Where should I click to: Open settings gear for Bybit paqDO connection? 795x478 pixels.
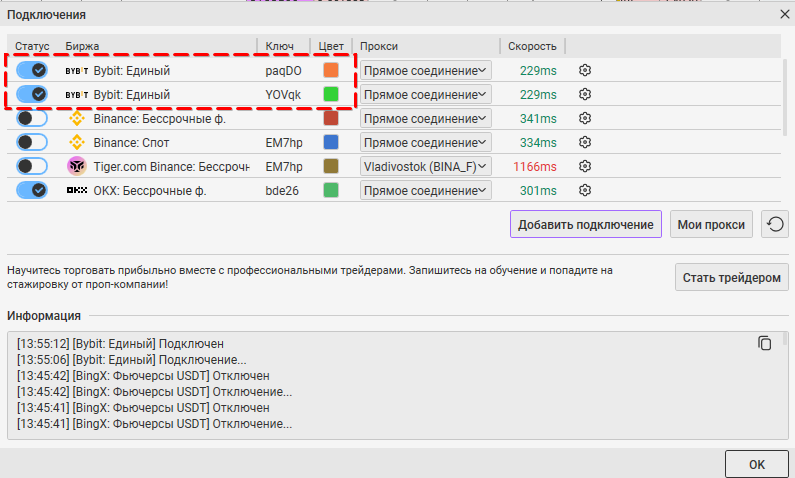click(585, 70)
